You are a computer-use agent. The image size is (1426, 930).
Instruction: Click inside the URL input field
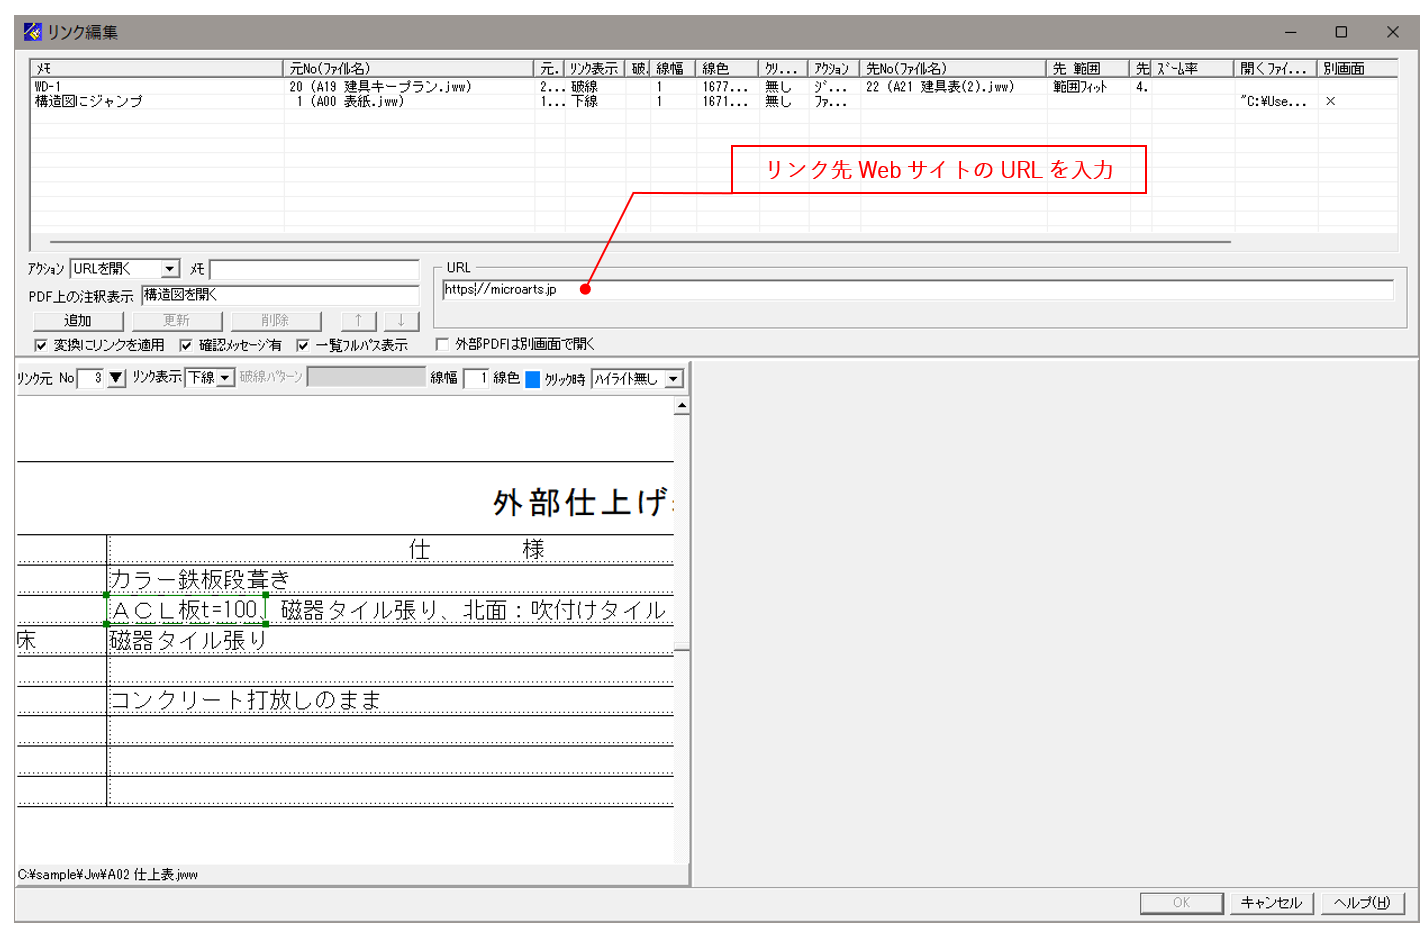(700, 290)
